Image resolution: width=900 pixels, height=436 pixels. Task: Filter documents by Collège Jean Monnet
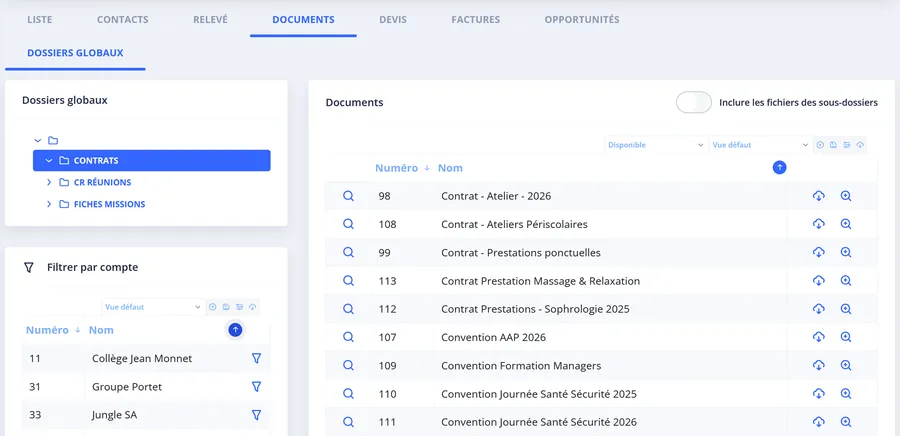(257, 359)
